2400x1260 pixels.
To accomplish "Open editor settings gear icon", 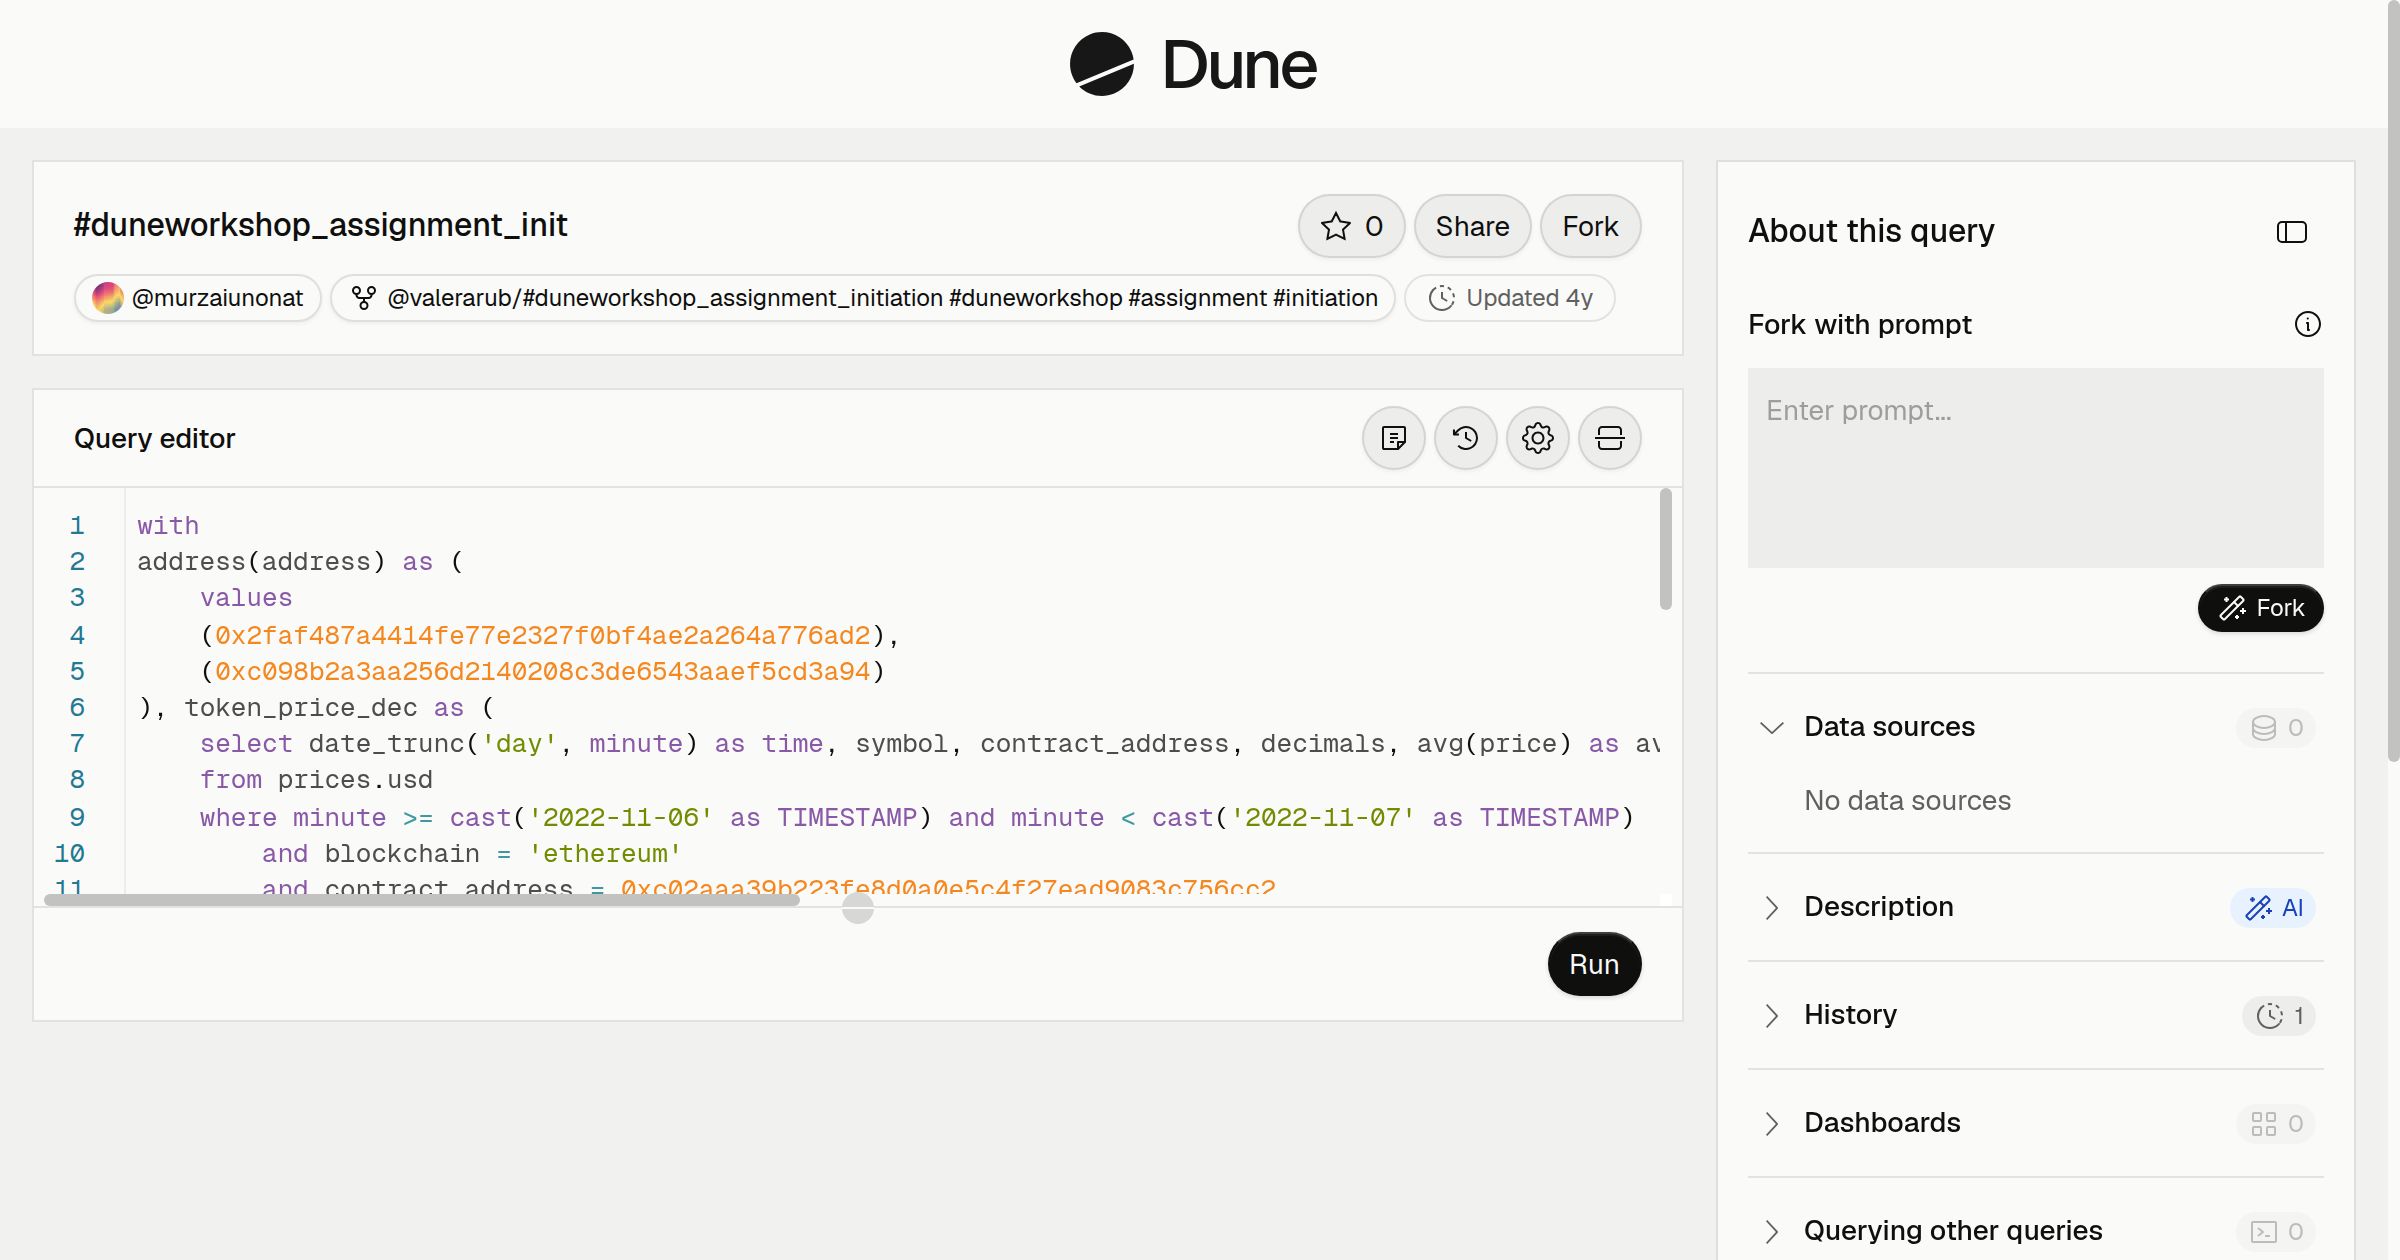I will tap(1537, 438).
